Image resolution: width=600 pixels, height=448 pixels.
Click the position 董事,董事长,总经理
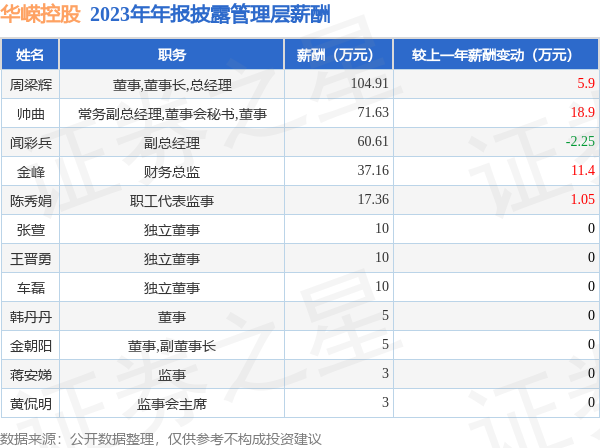click(172, 85)
